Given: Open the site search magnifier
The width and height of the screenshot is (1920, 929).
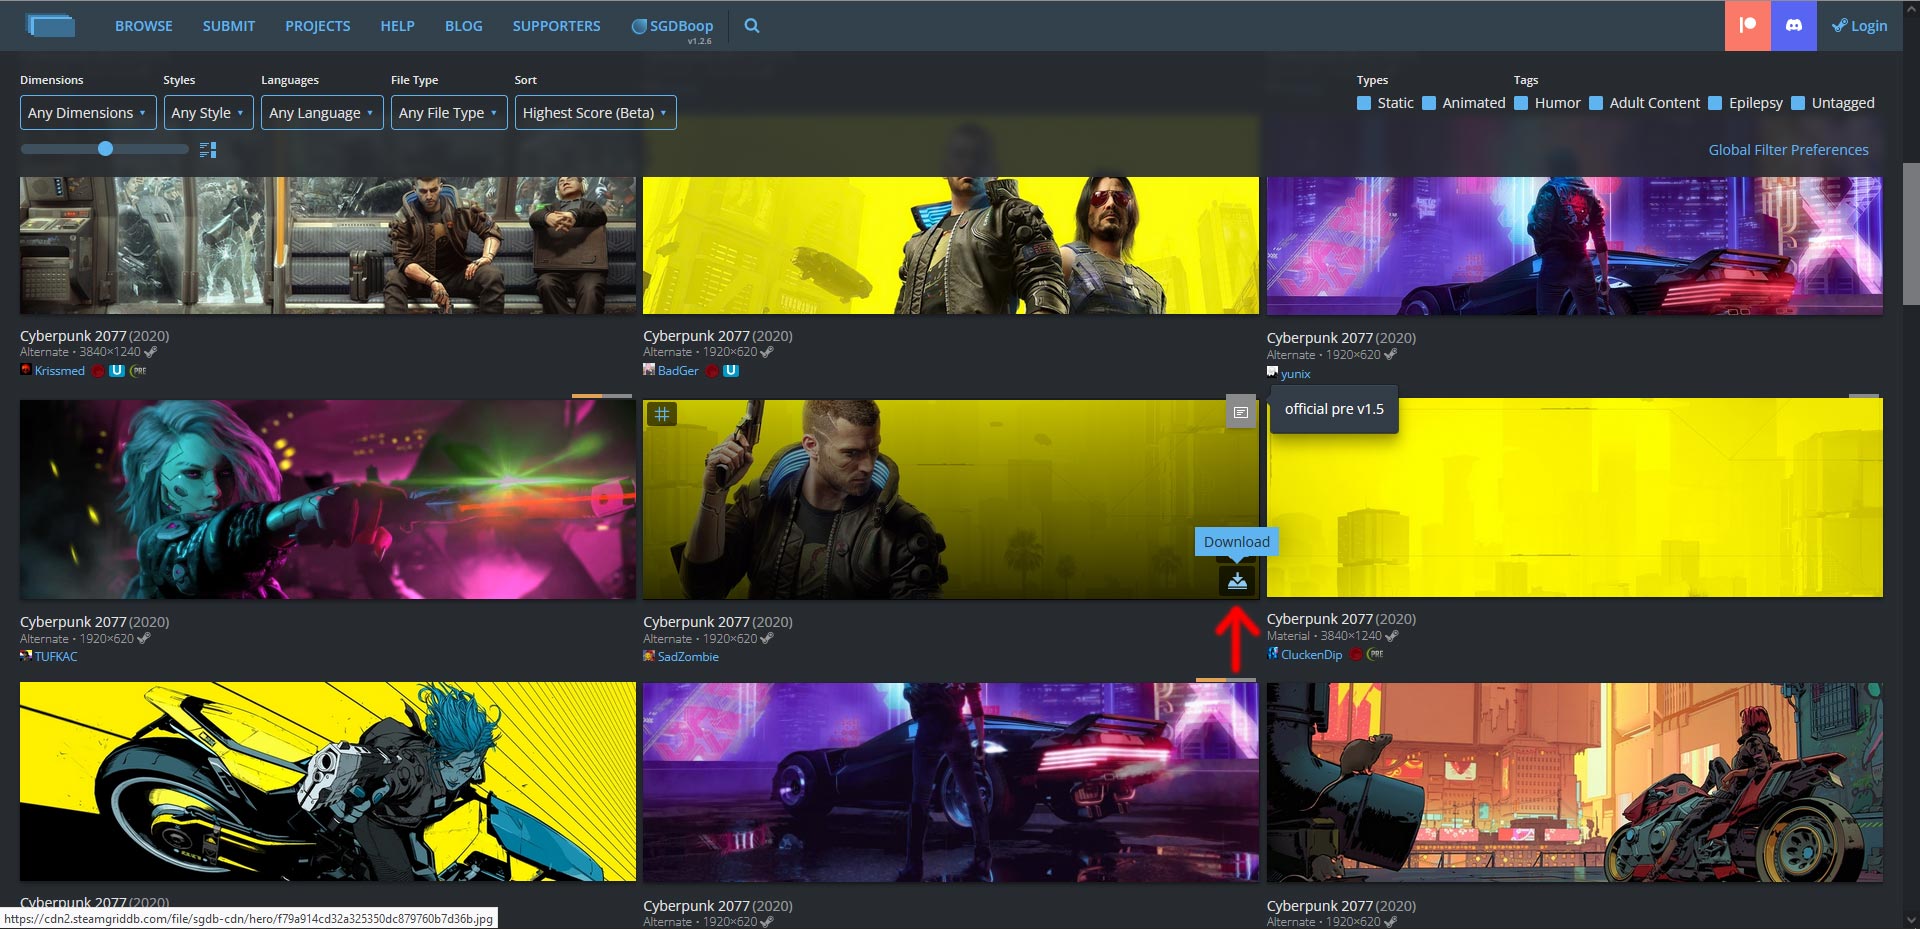Looking at the screenshot, I should (x=752, y=26).
